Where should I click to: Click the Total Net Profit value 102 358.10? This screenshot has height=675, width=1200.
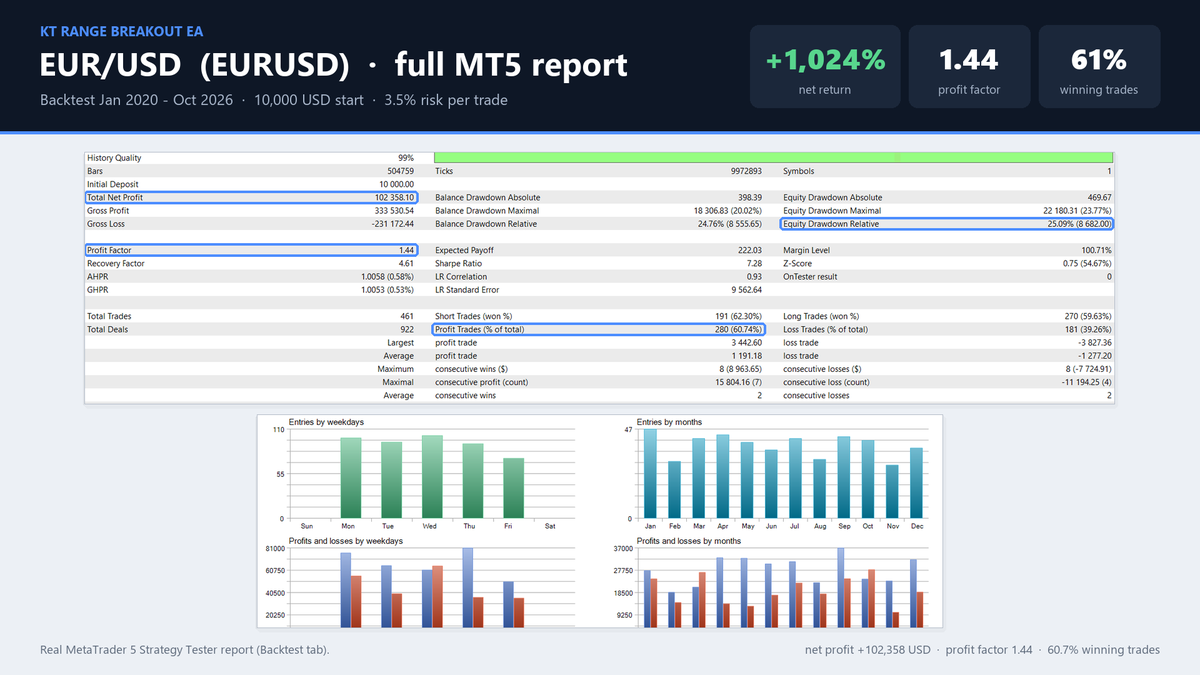coord(392,198)
